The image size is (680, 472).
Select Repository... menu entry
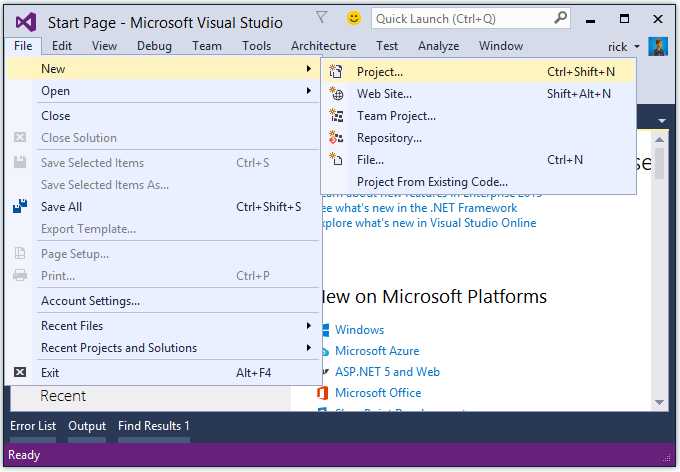(479, 138)
